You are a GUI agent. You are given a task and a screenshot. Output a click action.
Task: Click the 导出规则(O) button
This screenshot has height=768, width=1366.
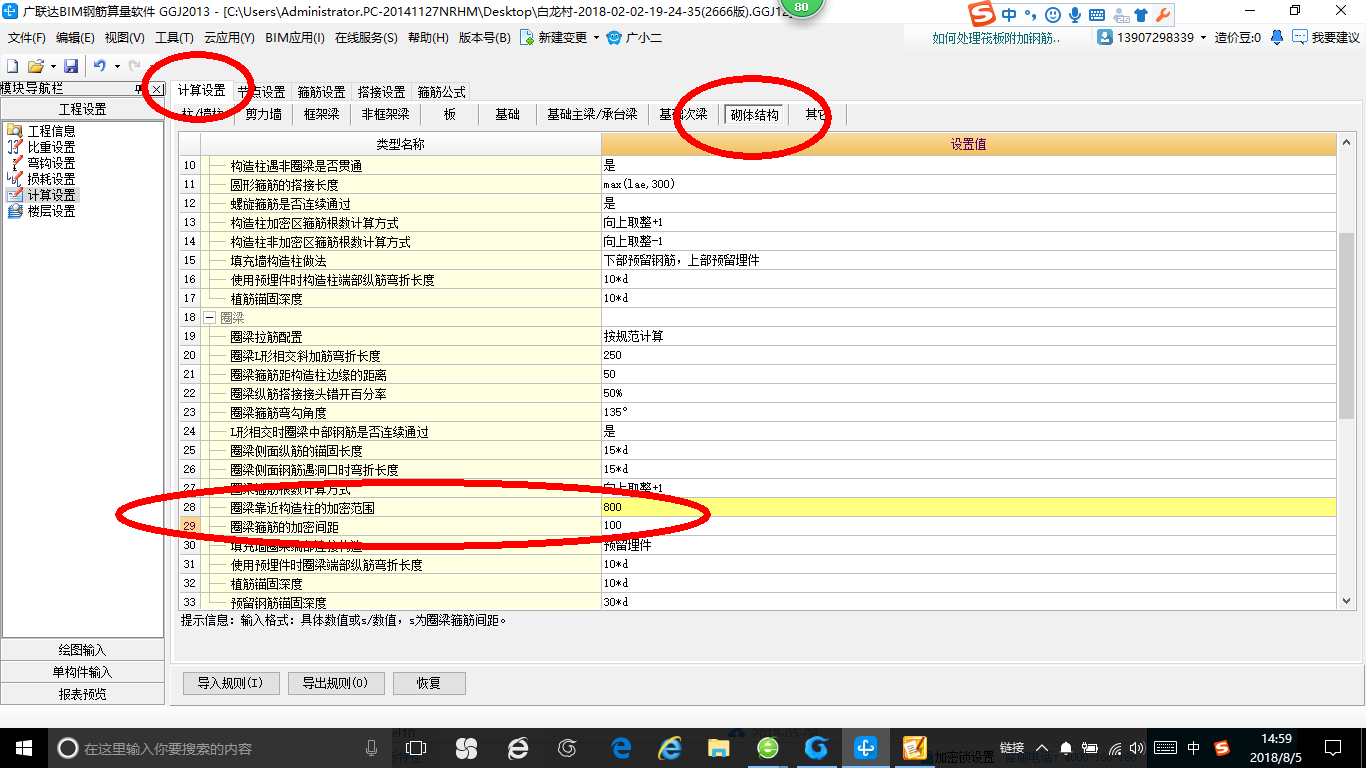click(x=335, y=684)
